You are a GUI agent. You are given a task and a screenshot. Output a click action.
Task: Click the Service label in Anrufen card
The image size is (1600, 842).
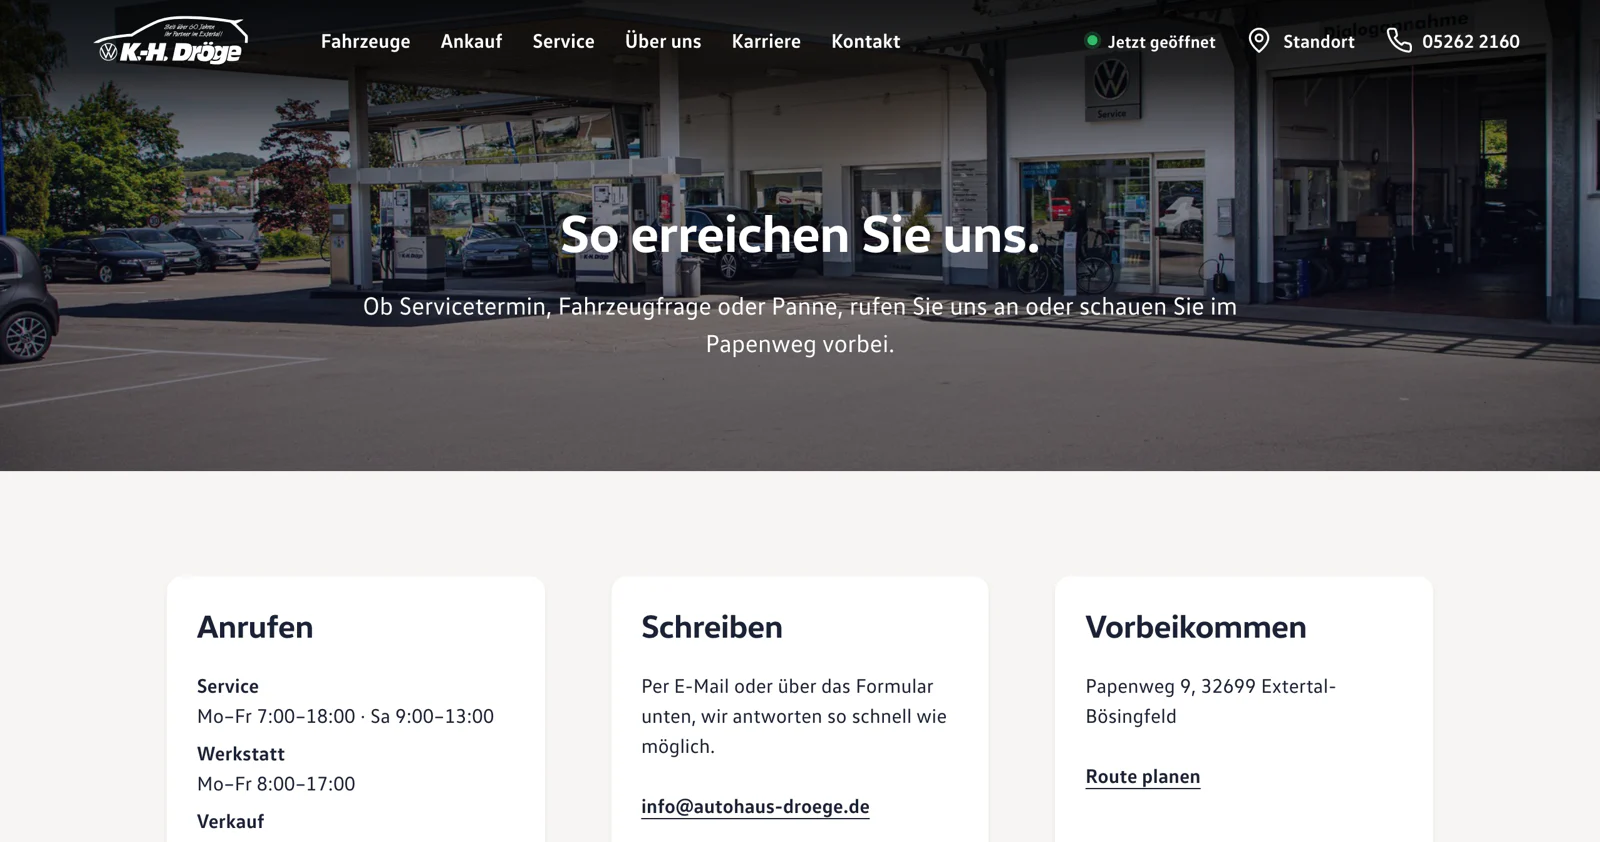coord(228,686)
